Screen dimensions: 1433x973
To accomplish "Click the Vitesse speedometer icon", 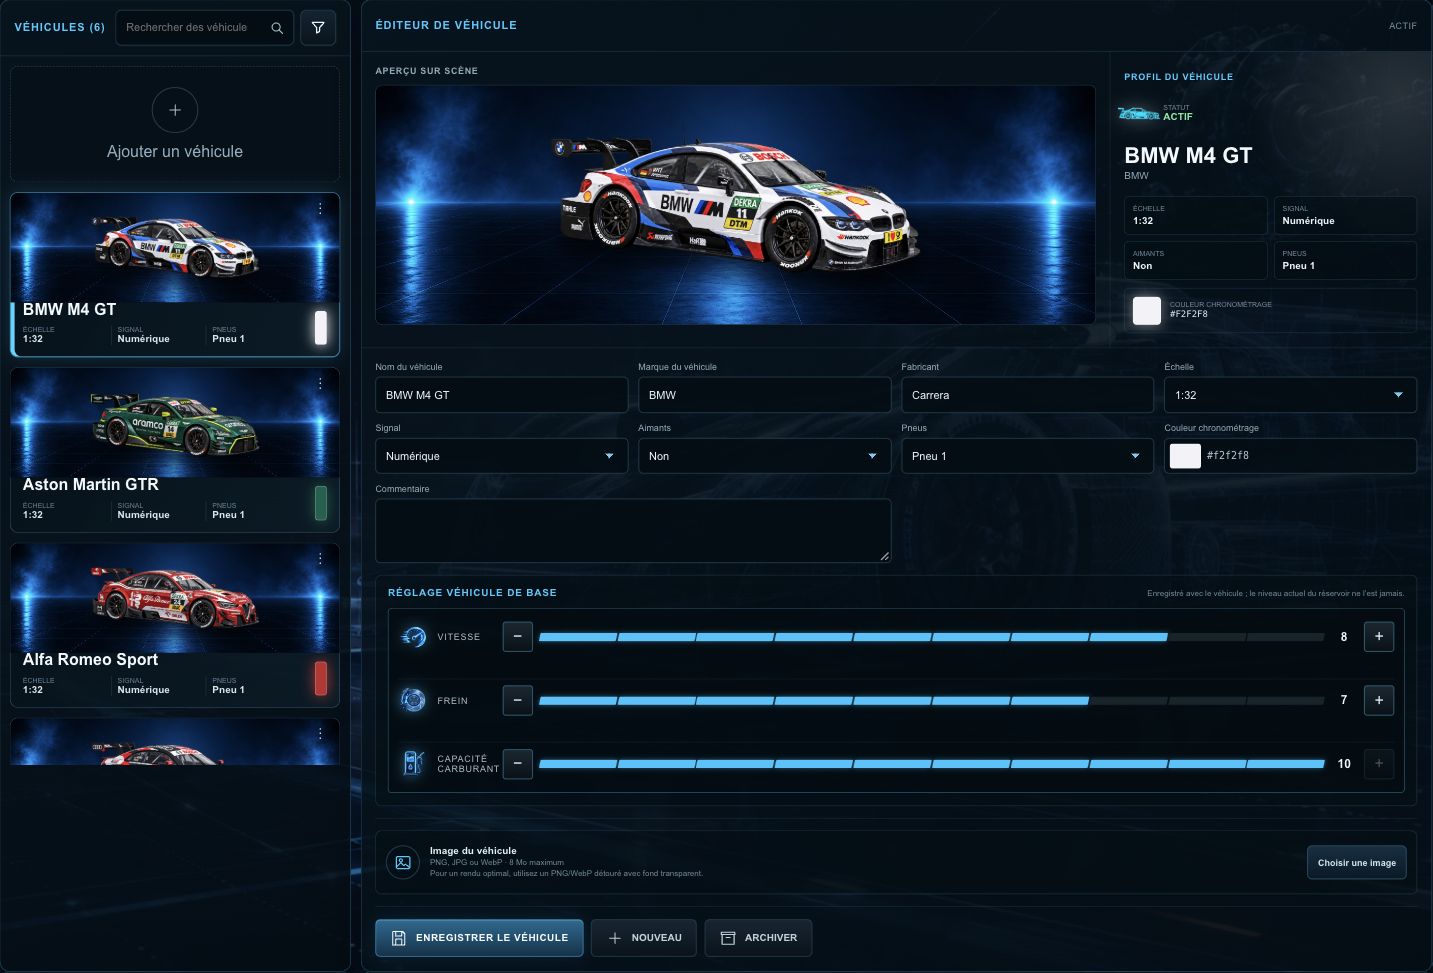I will (x=413, y=637).
